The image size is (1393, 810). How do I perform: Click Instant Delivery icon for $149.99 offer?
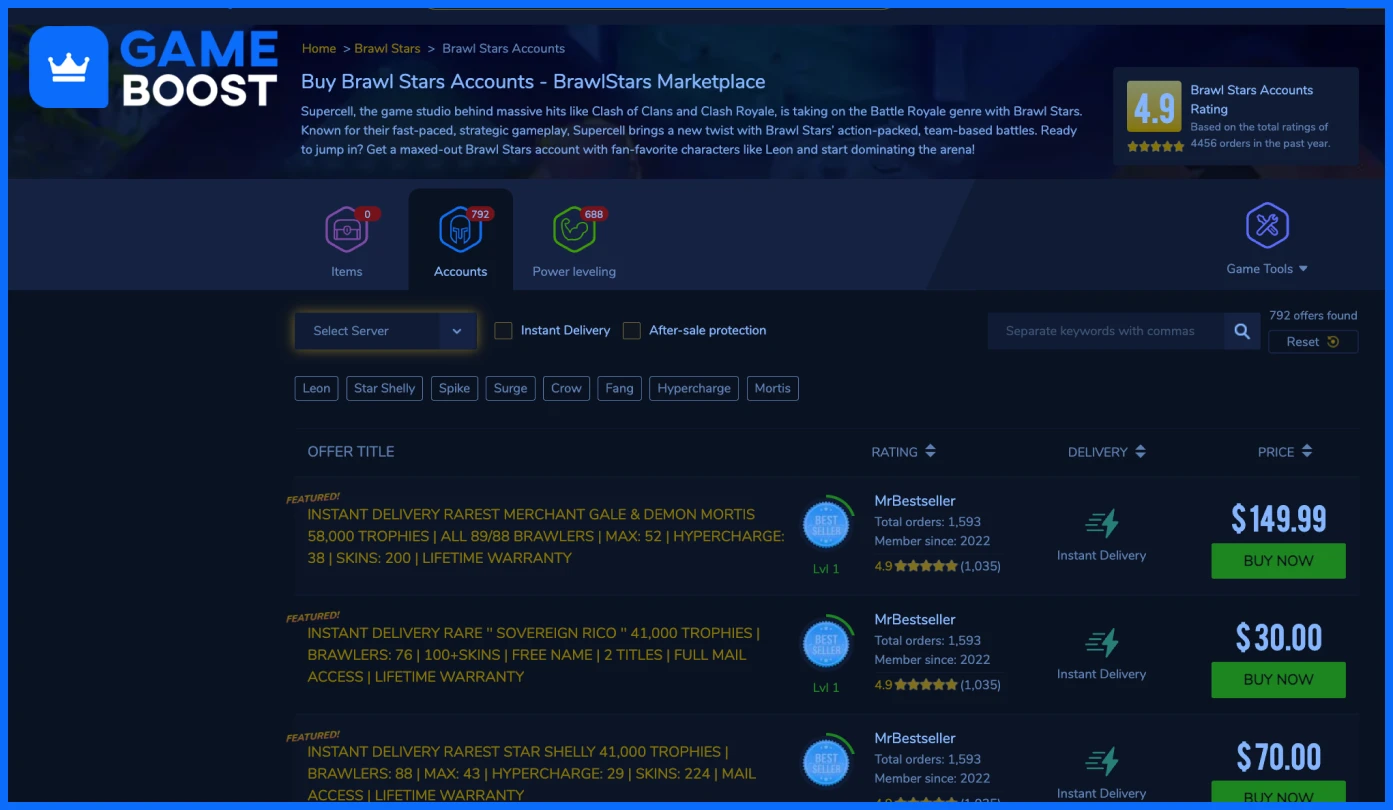[1101, 523]
